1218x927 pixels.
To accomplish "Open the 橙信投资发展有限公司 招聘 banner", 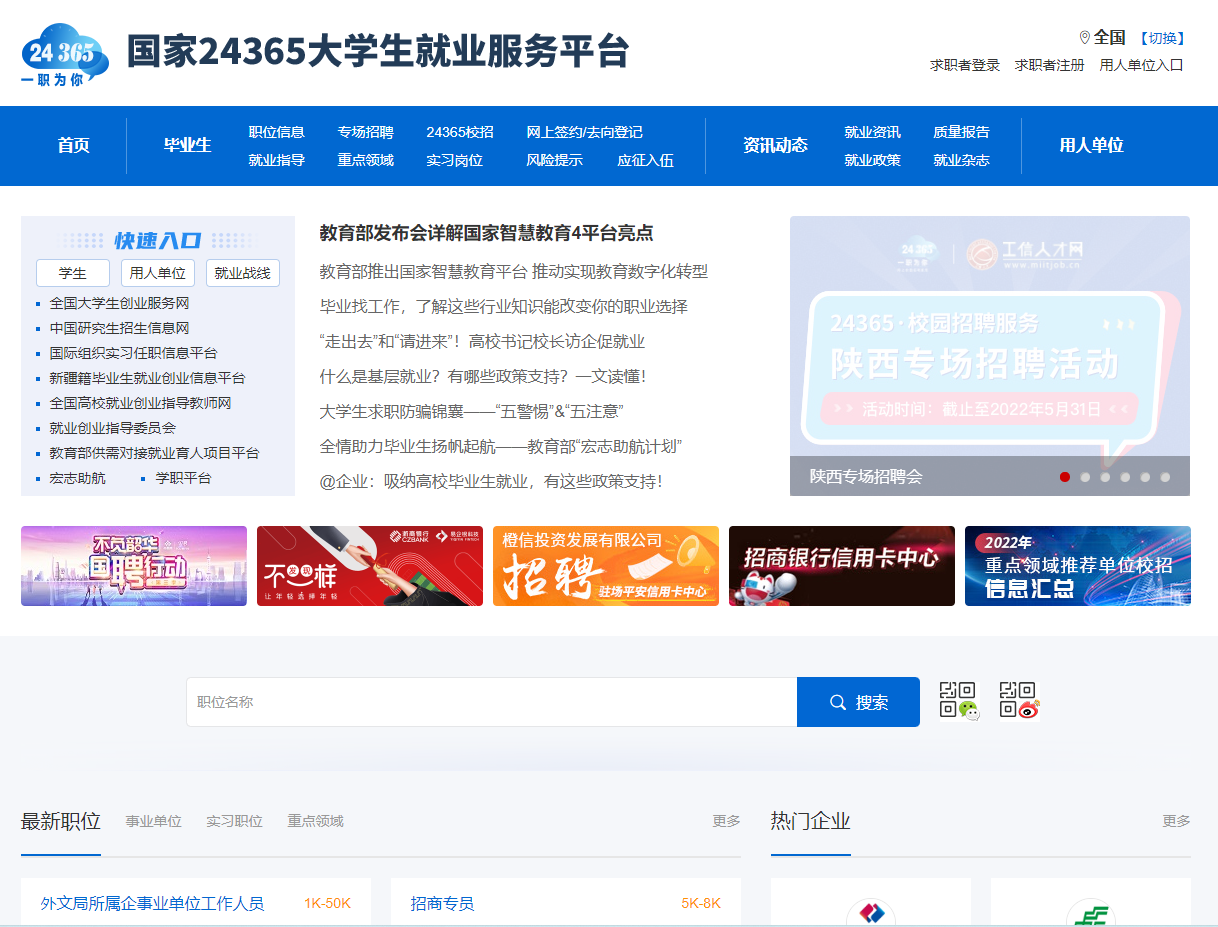I will [x=605, y=566].
